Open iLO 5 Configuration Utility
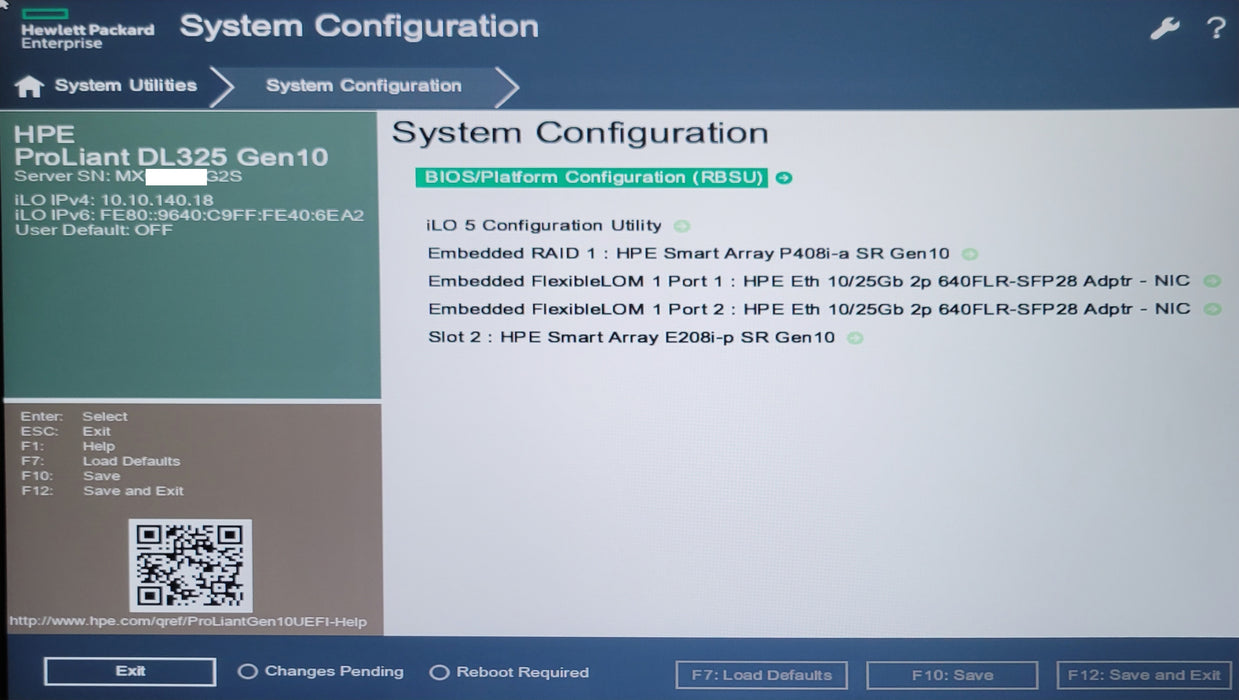Viewport: 1239px width, 700px height. pos(544,226)
